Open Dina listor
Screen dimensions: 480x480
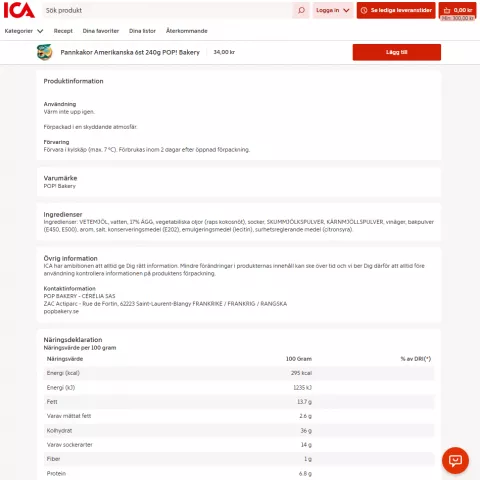(142, 31)
